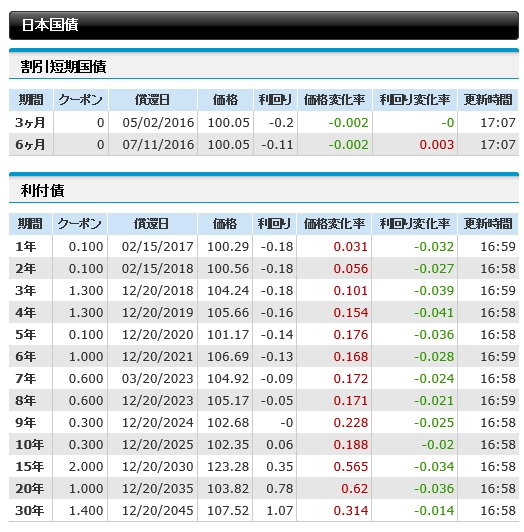Select redemption date 02/15/2018
This screenshot has height=532, width=524.
click(157, 268)
